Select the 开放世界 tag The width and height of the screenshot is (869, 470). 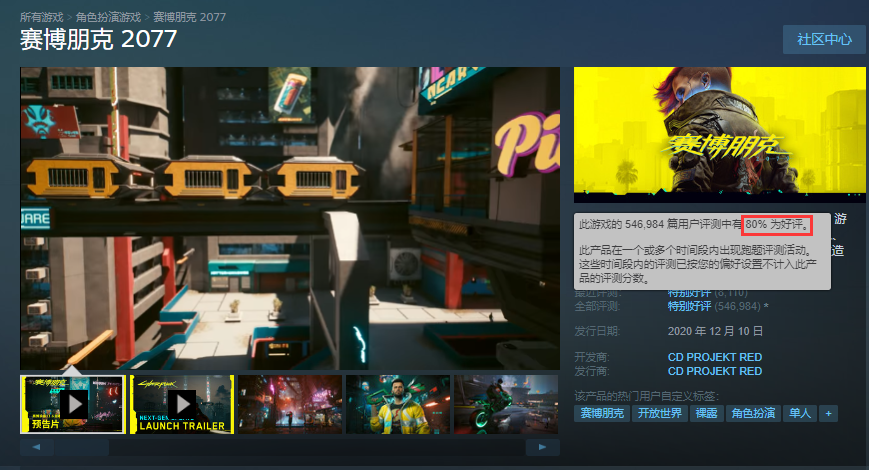point(660,413)
